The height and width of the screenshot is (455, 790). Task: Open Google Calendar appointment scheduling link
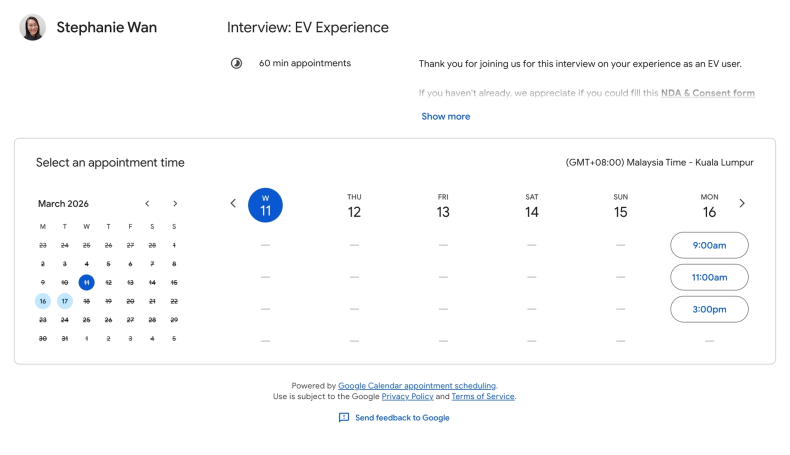coord(416,386)
